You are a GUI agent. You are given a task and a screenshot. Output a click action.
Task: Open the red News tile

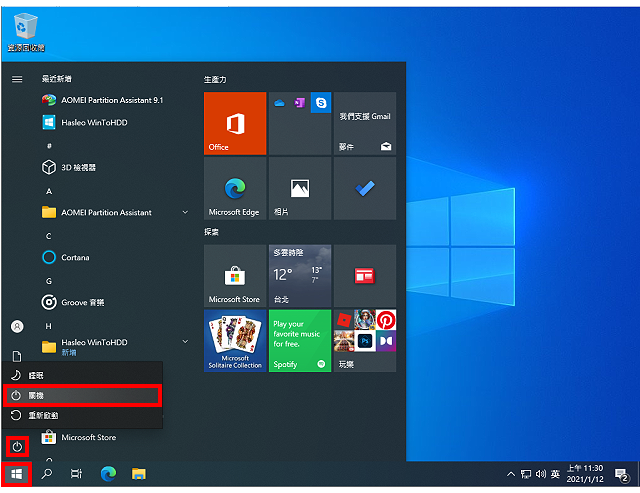(x=365, y=276)
